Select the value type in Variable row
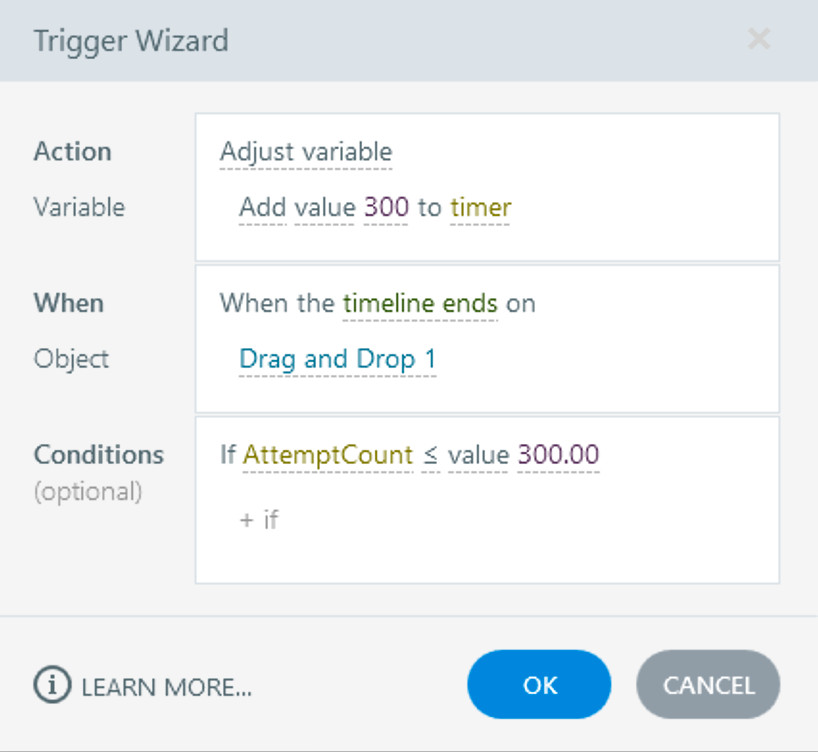Screen dimensions: 818x752 324,207
